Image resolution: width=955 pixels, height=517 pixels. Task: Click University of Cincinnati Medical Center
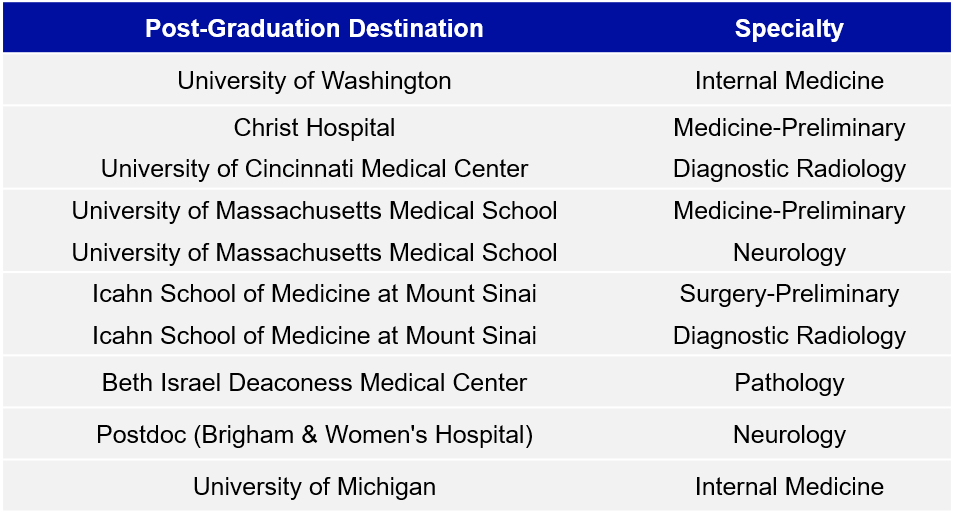coord(314,169)
